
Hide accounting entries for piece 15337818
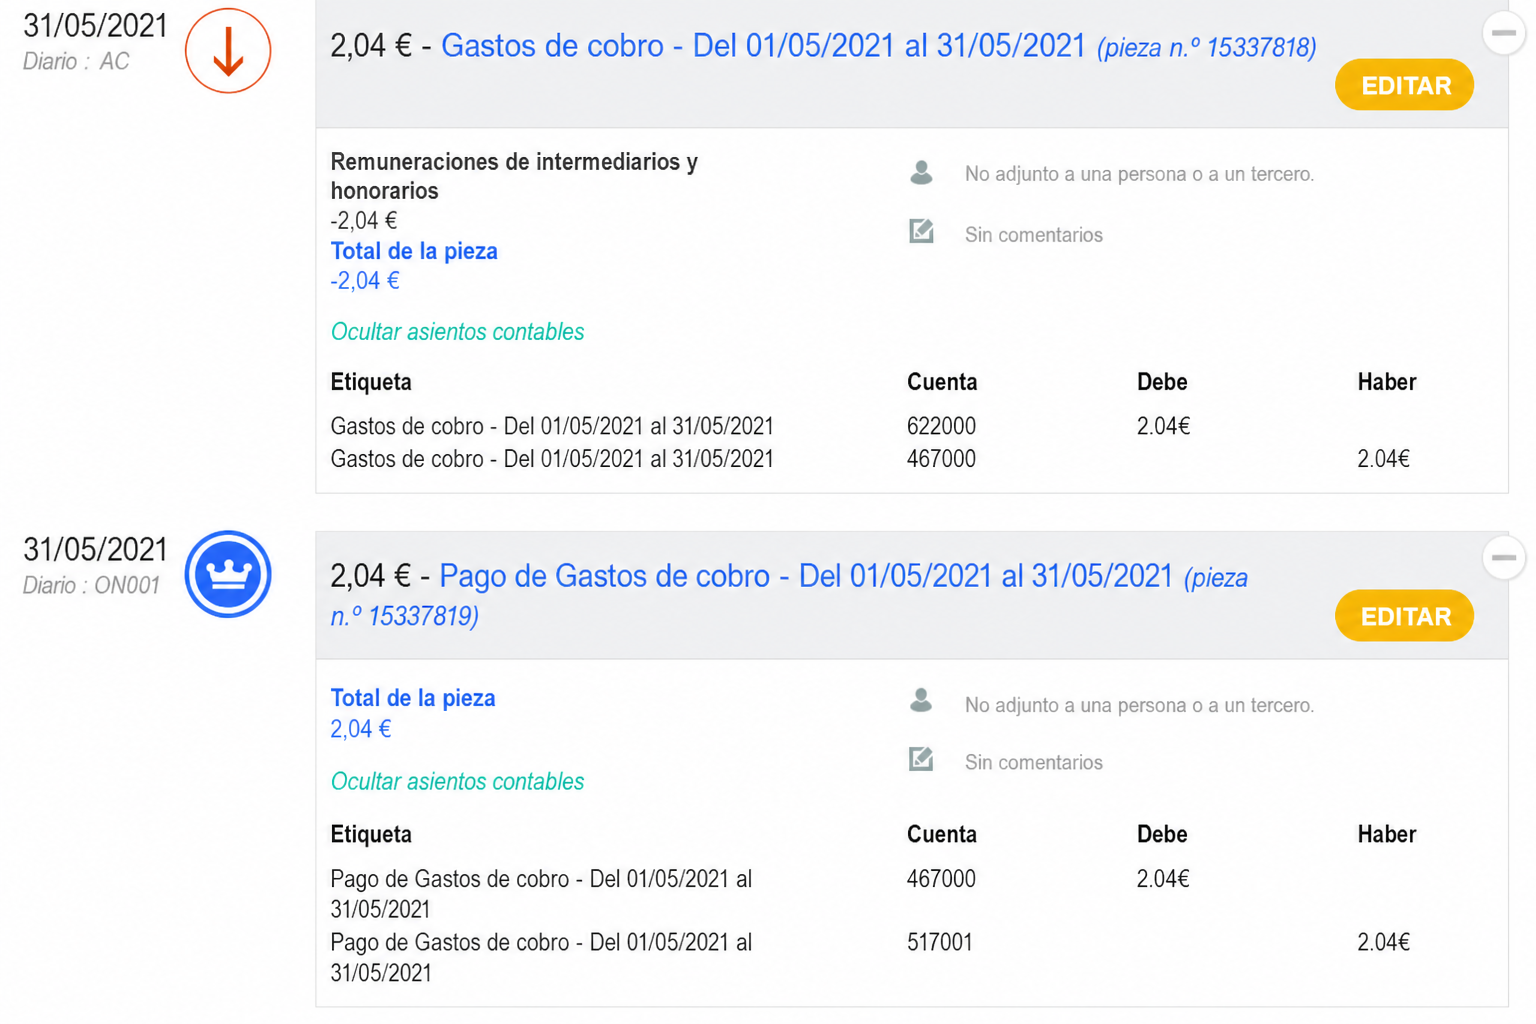pyautogui.click(x=457, y=332)
